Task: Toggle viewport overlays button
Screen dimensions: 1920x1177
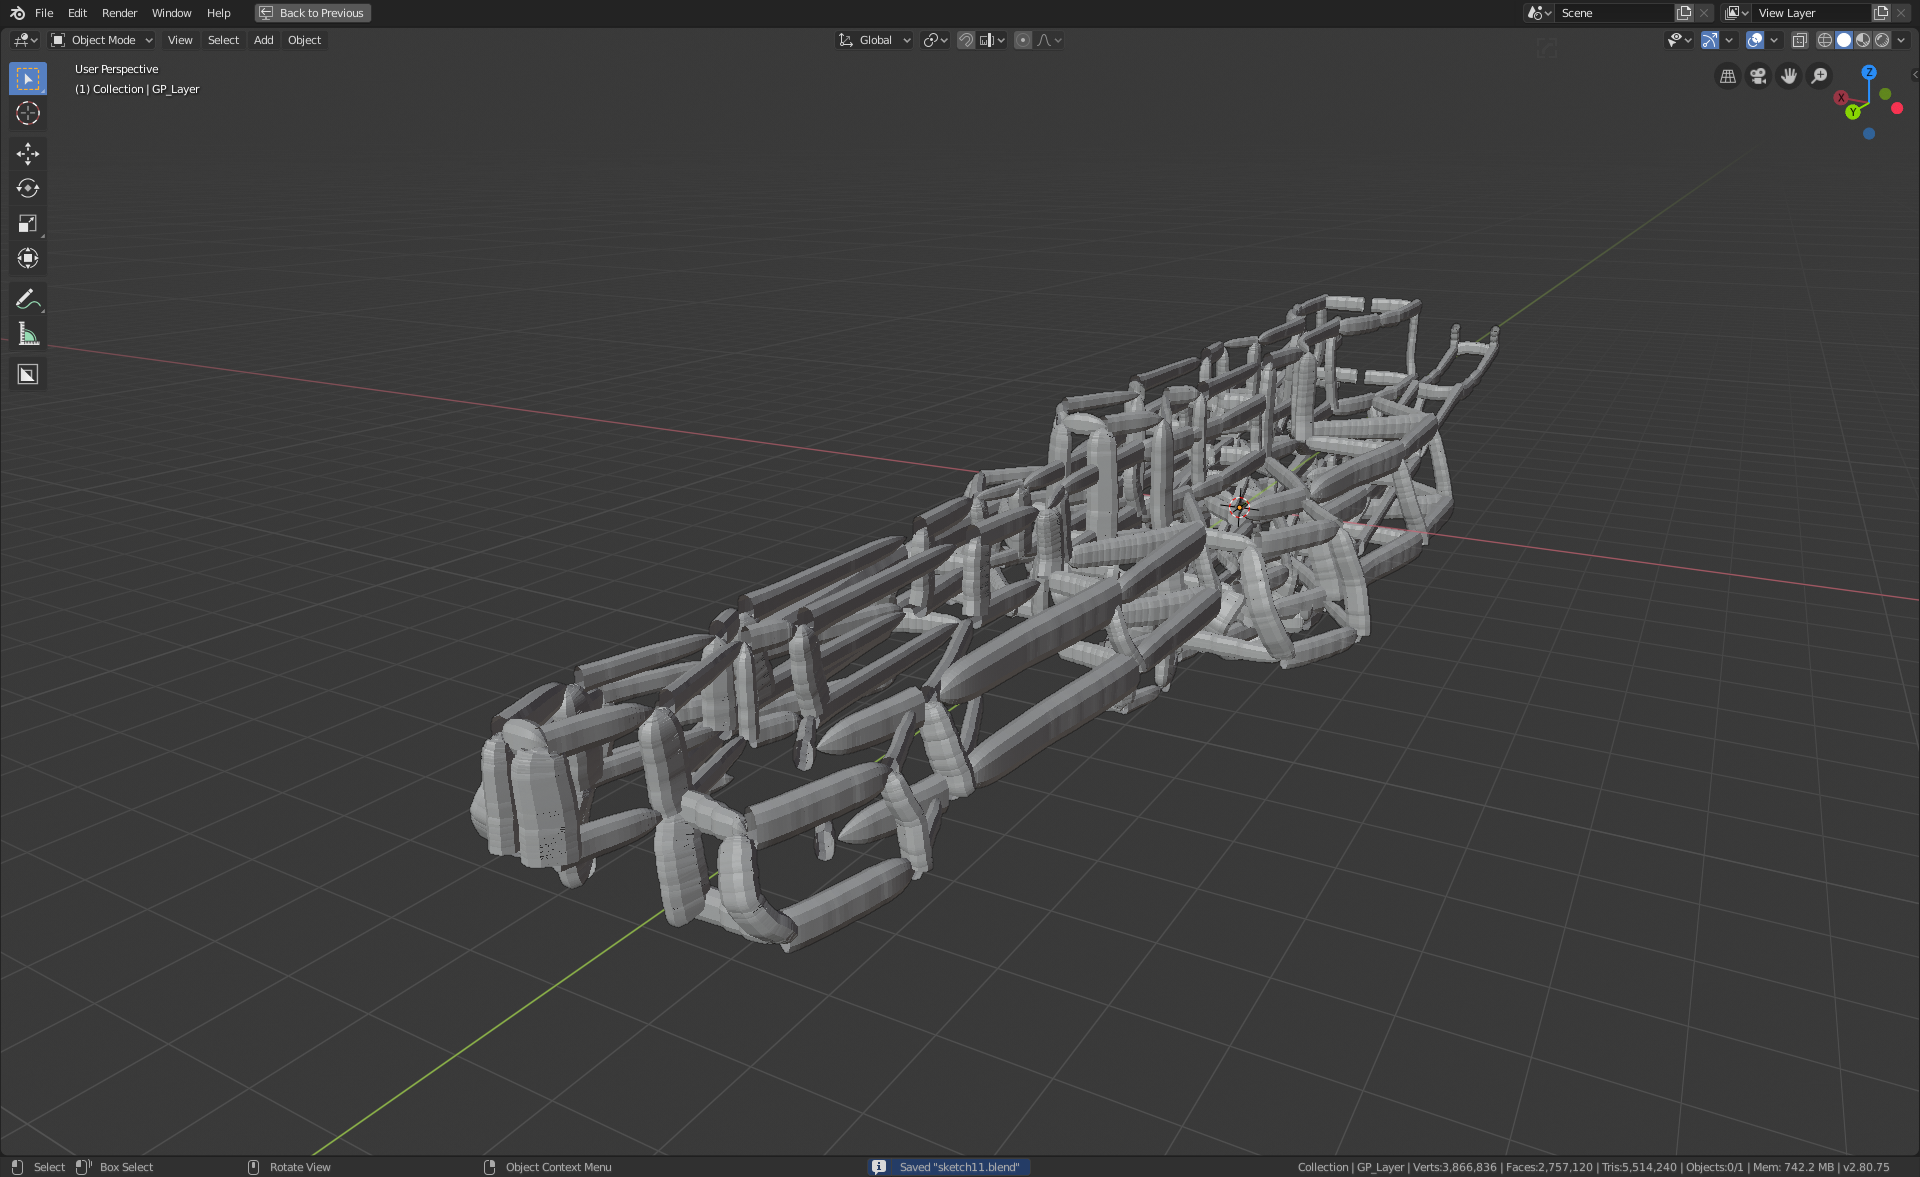Action: [1755, 40]
